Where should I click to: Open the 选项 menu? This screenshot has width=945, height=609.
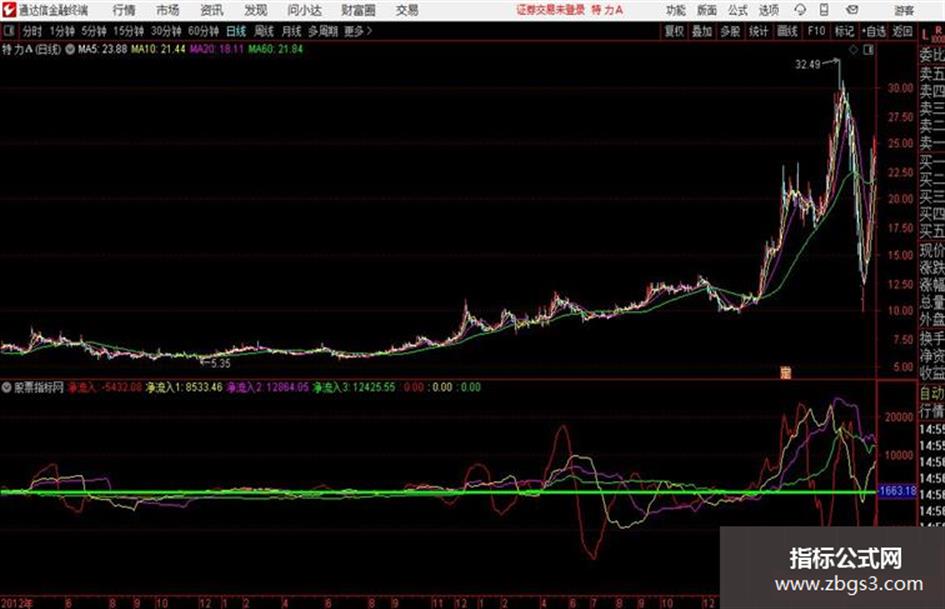[x=769, y=10]
